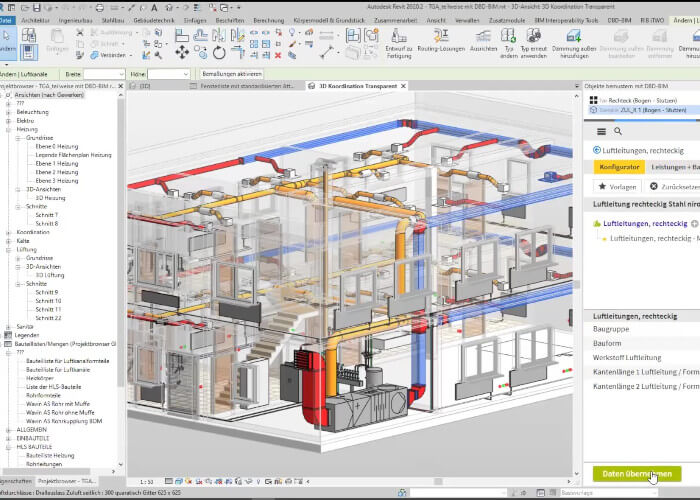Image resolution: width=700 pixels, height=500 pixels.
Task: Open Ebene 1 Heizung floor plan
Action: pos(57,164)
